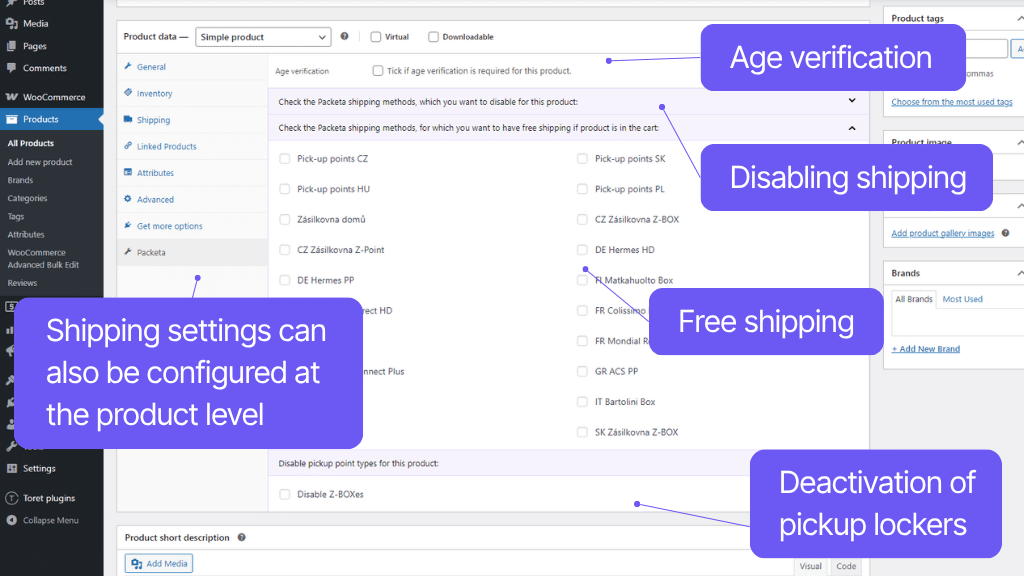Collapse the Brands panel
The height and width of the screenshot is (576, 1024).
pos(1019,273)
